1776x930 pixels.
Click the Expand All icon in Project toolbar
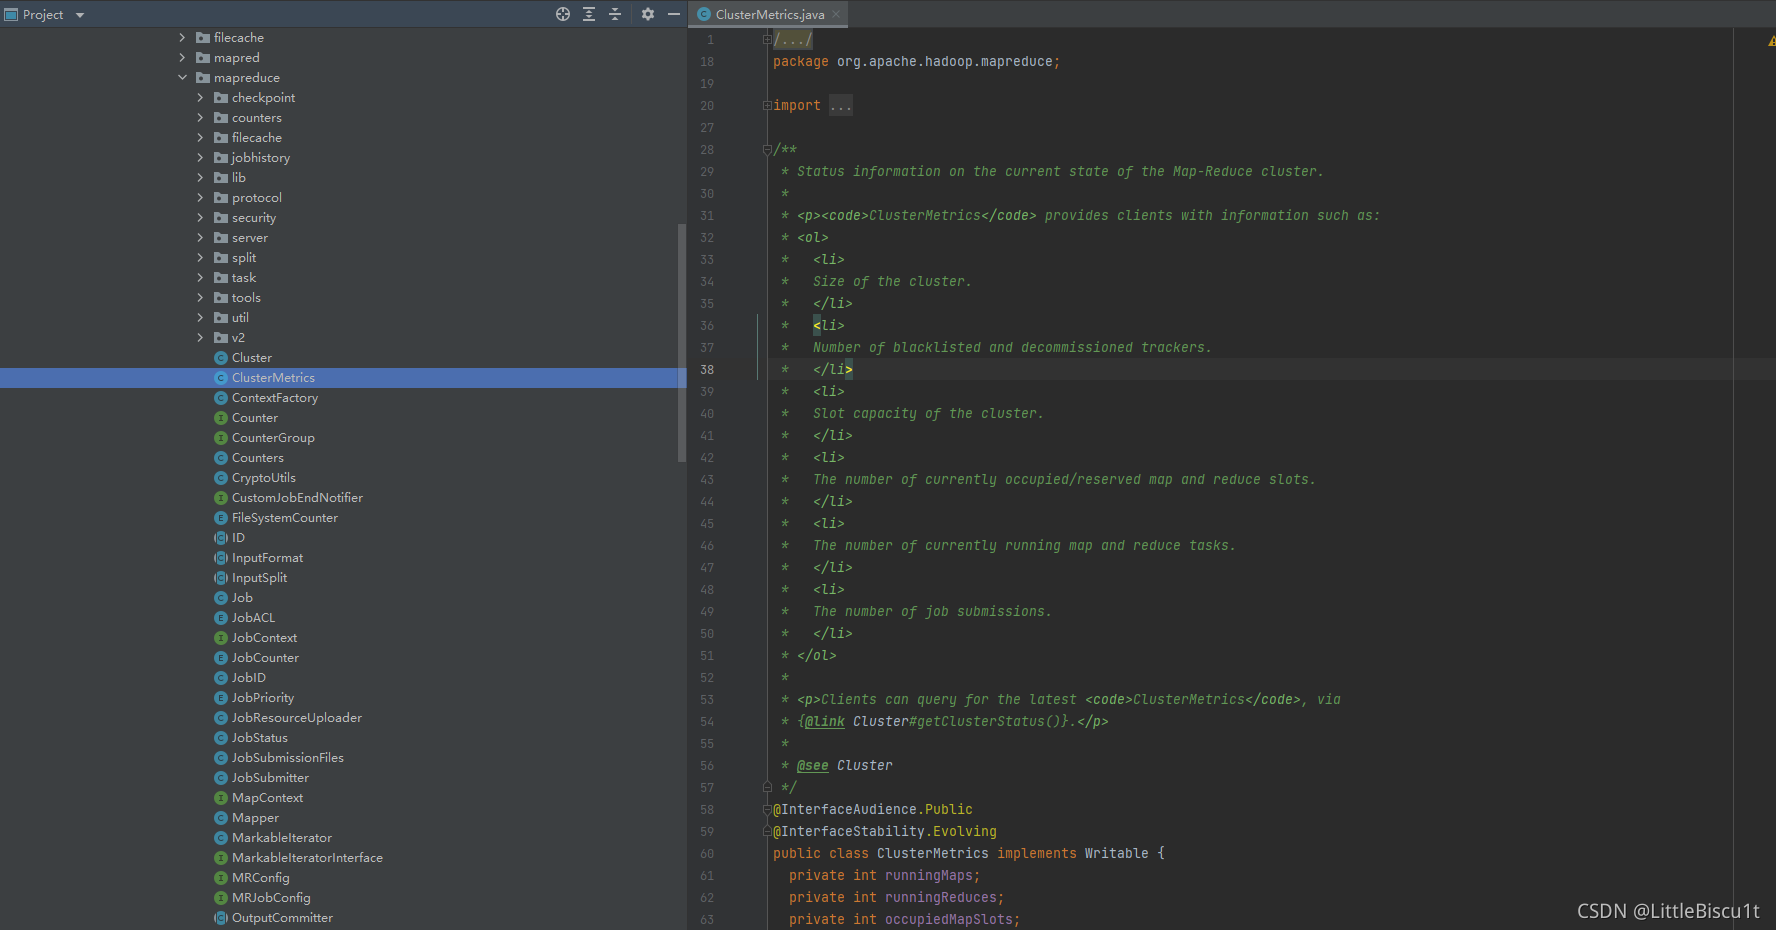589,14
